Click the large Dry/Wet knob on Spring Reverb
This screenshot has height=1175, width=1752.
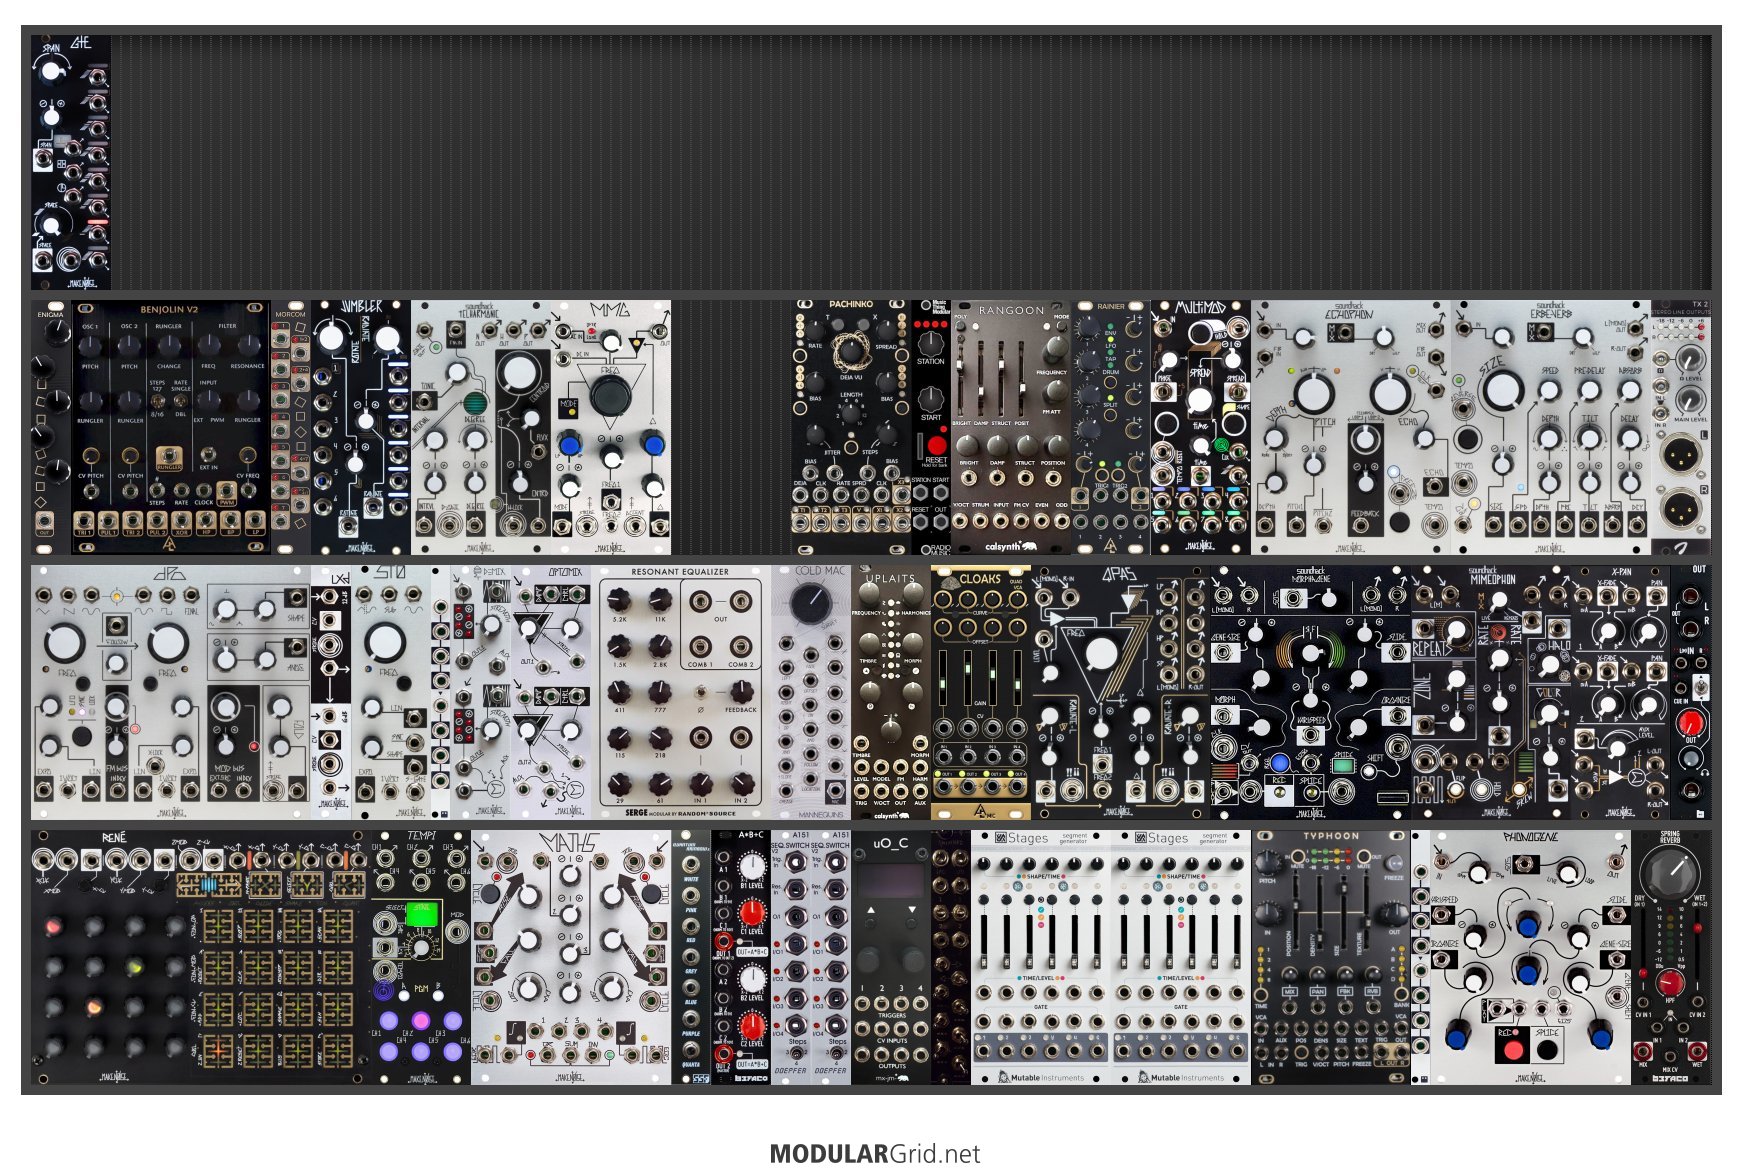click(1671, 873)
